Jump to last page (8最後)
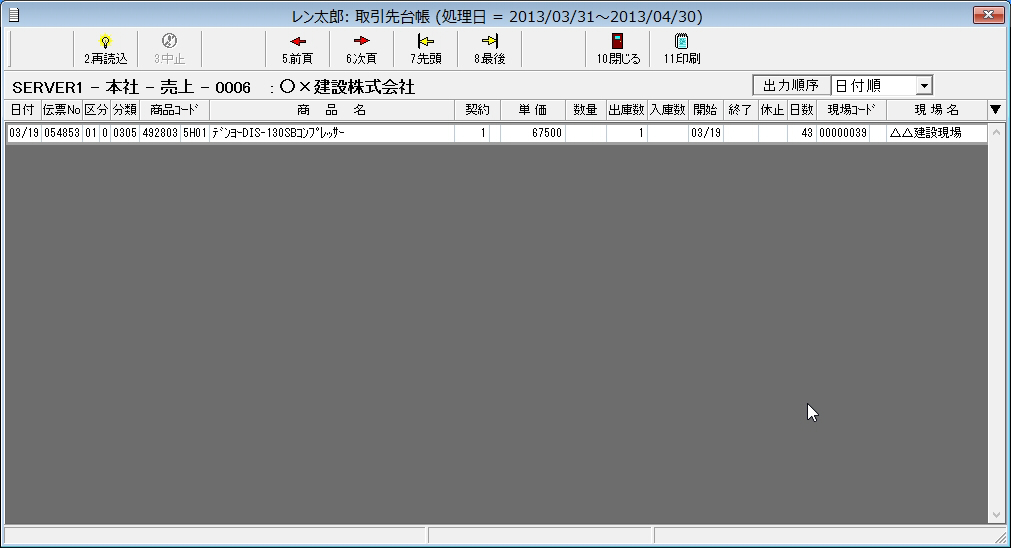Image resolution: width=1011 pixels, height=548 pixels. pos(489,42)
